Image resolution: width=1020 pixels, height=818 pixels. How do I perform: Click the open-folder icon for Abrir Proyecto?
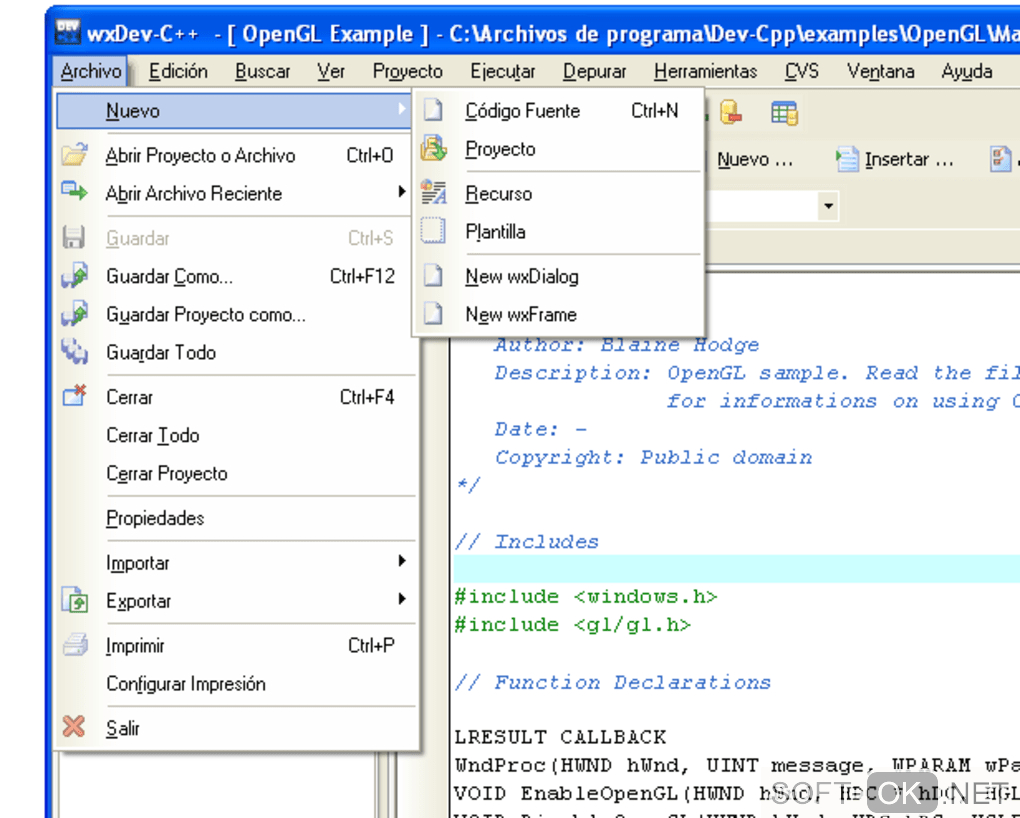pyautogui.click(x=75, y=155)
